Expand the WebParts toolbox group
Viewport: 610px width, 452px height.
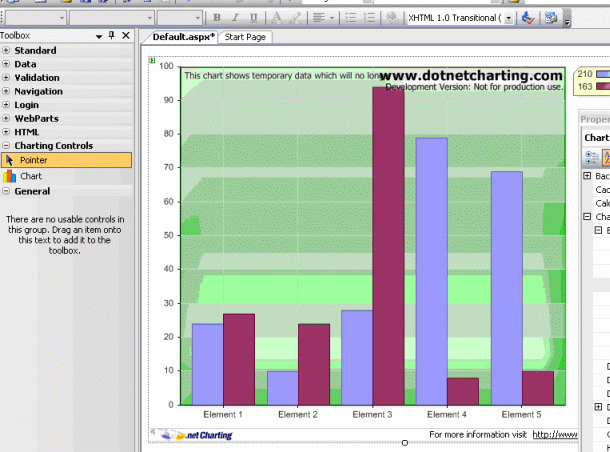tap(6, 118)
